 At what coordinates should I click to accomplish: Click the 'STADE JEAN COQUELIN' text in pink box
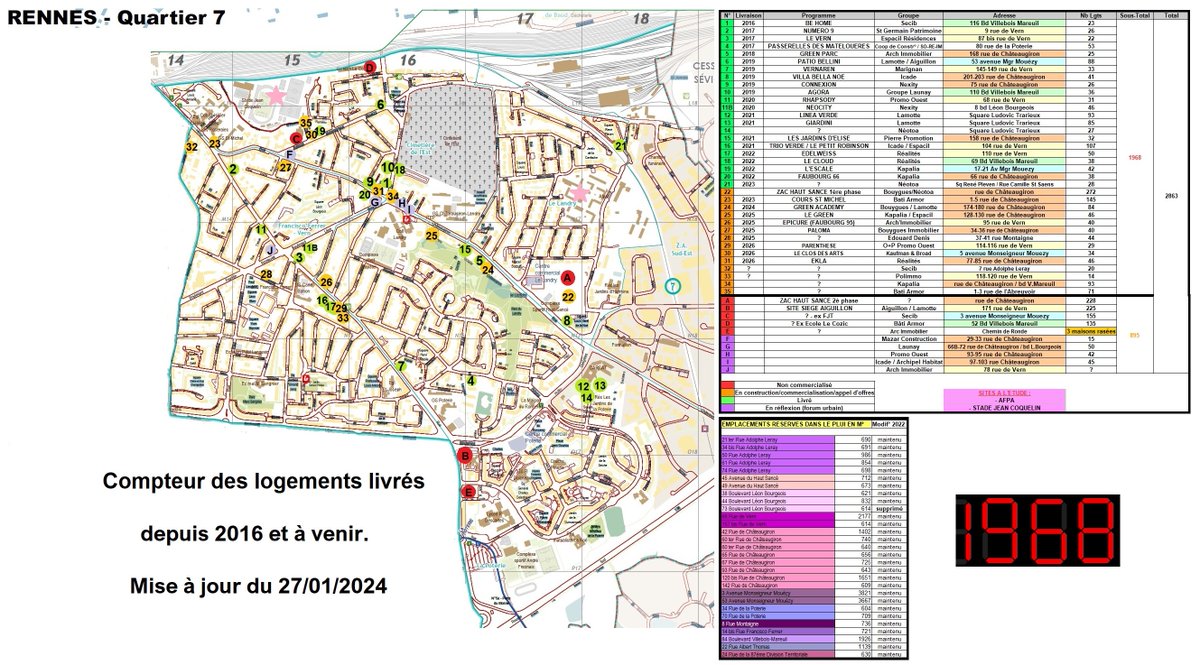[1005, 408]
